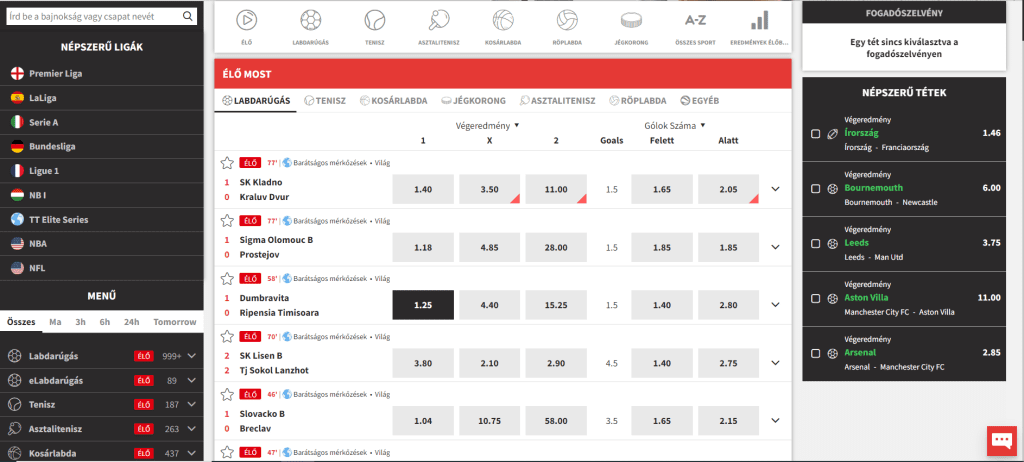Open the Végeredmény market dropdown
This screenshot has width=1024, height=462.
[487, 125]
